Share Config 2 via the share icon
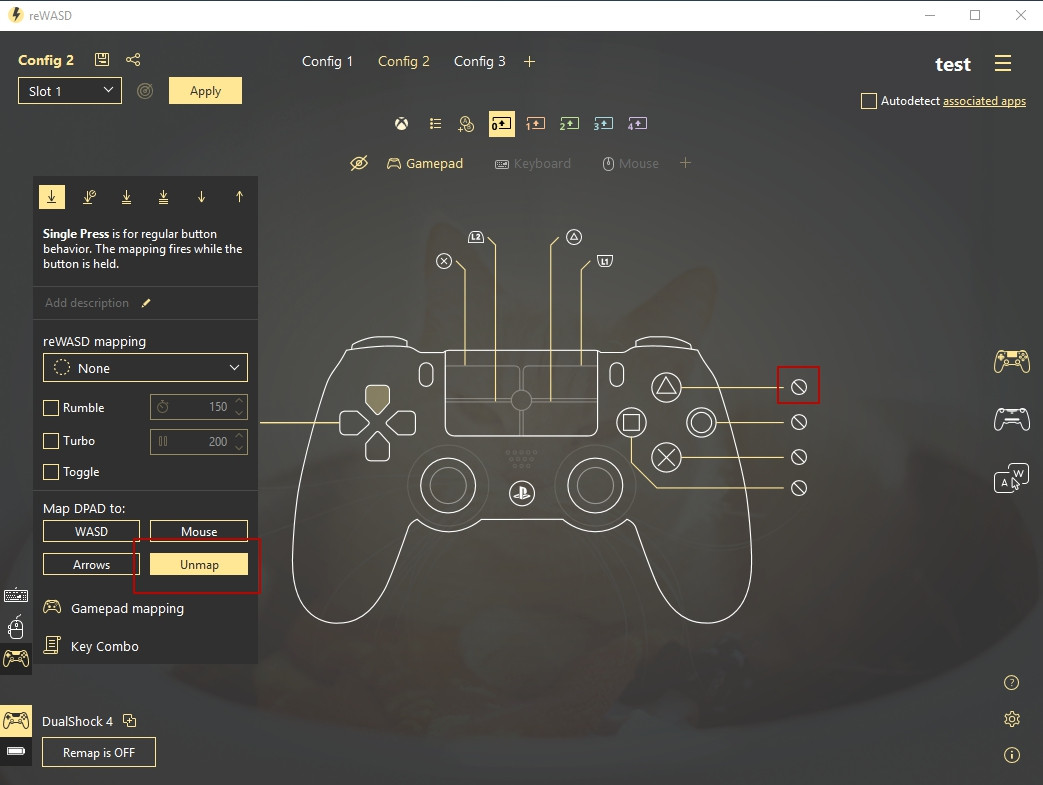 [x=133, y=59]
